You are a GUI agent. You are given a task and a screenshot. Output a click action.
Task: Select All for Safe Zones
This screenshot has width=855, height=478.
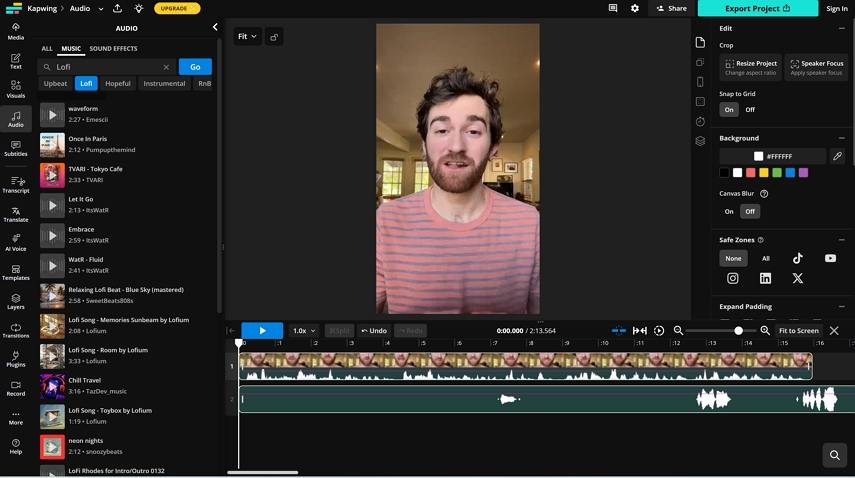[766, 258]
